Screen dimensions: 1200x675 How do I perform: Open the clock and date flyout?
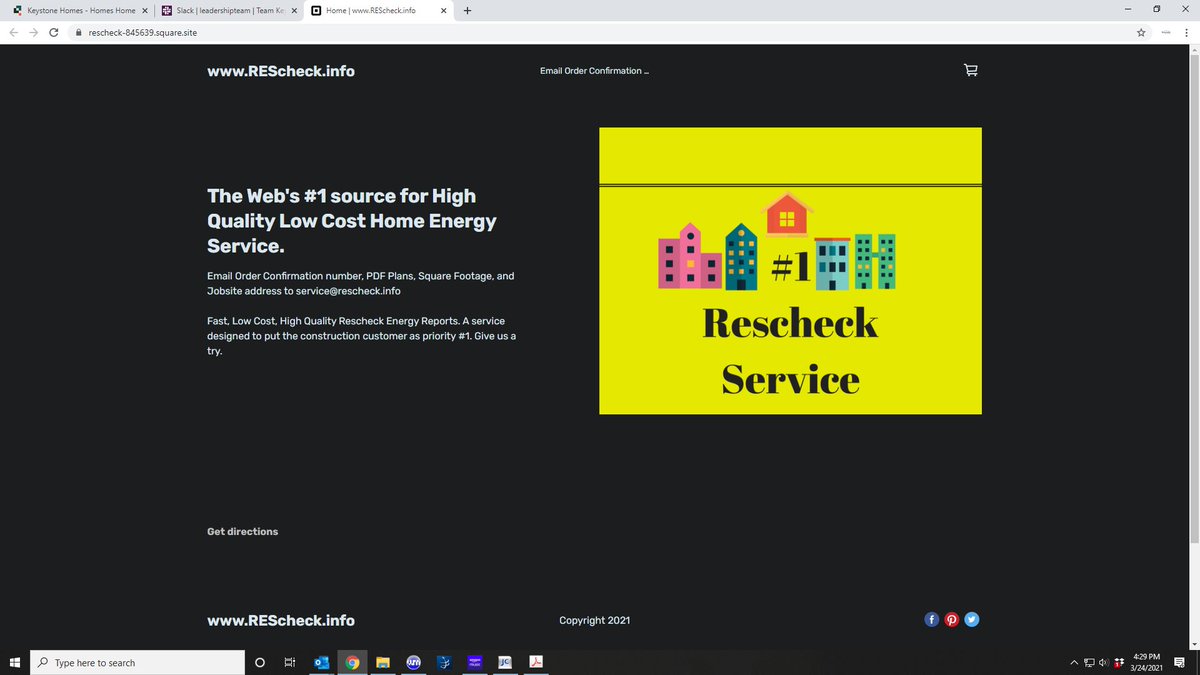tap(1147, 662)
